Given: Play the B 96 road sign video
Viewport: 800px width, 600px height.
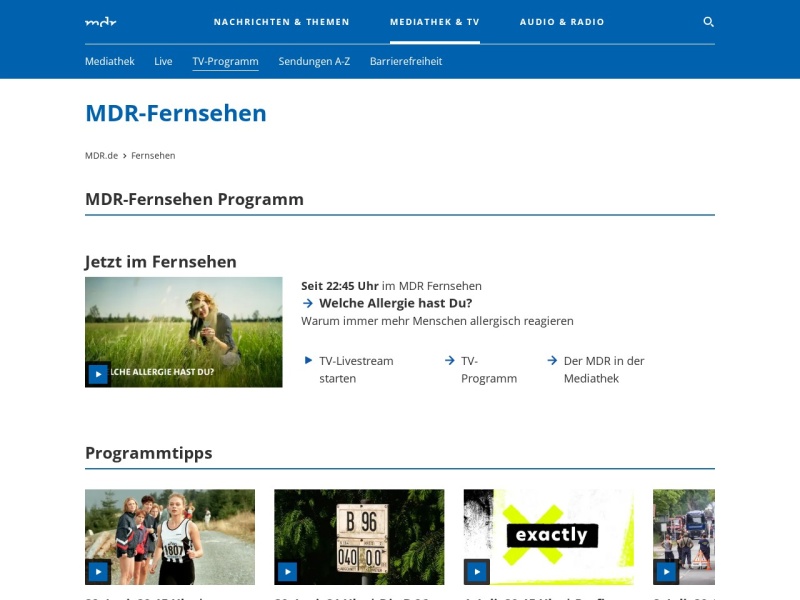Looking at the screenshot, I should 287,571.
